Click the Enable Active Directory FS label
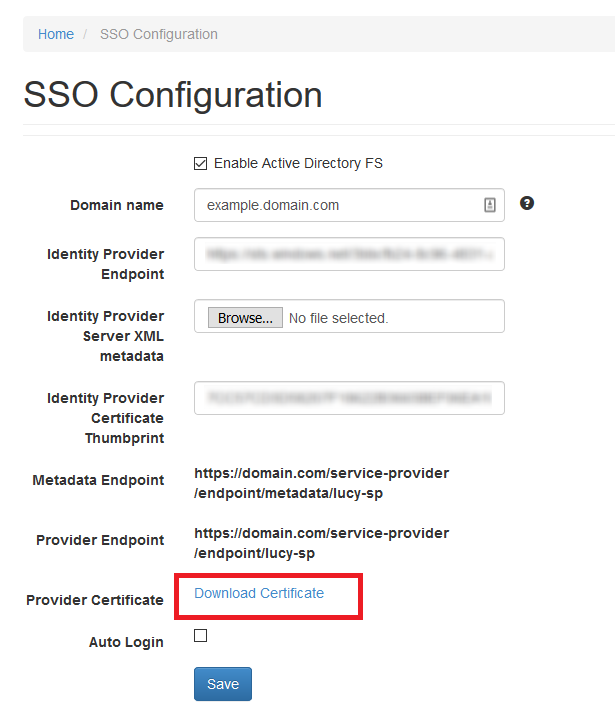This screenshot has height=709, width=615. point(298,163)
